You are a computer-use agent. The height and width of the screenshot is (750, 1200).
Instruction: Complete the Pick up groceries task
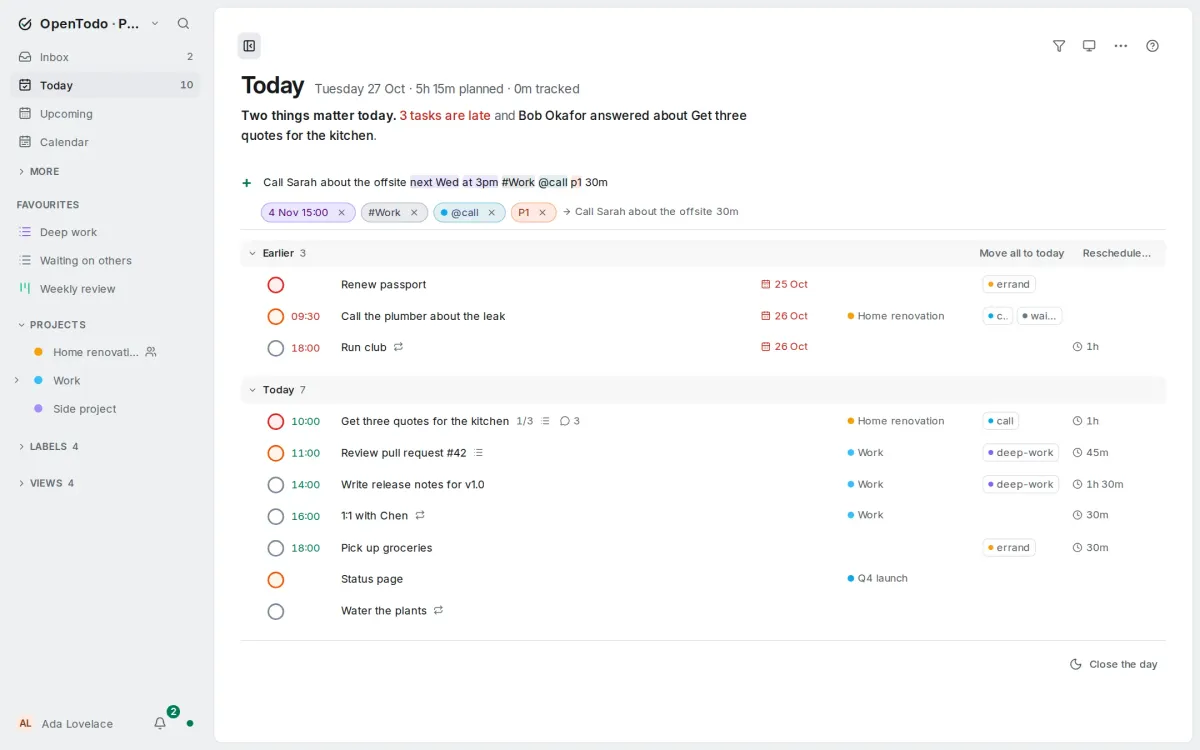276,548
